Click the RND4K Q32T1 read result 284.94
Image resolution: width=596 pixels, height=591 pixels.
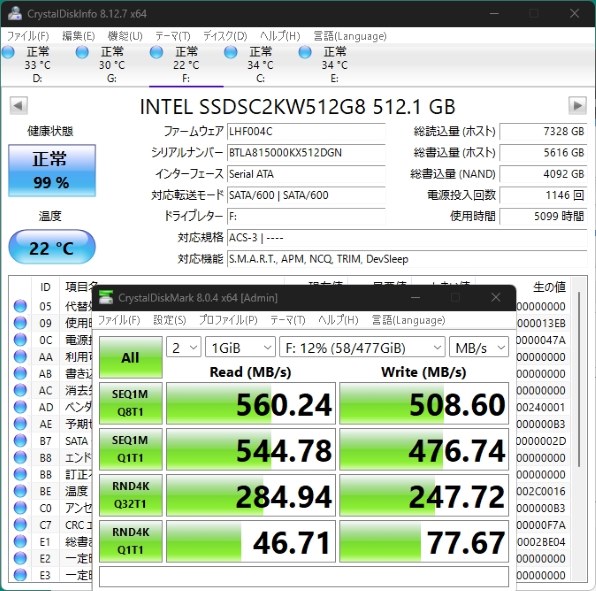[x=251, y=495]
